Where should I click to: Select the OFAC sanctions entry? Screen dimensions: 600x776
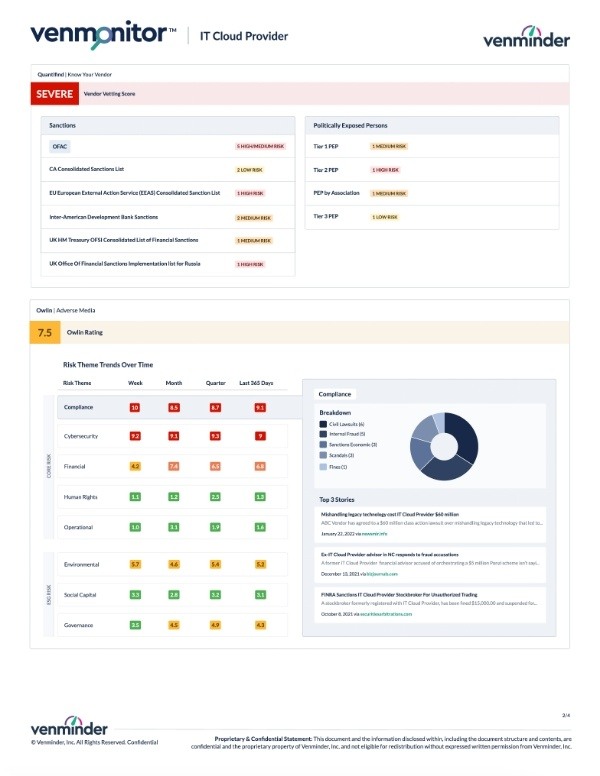tap(60, 146)
